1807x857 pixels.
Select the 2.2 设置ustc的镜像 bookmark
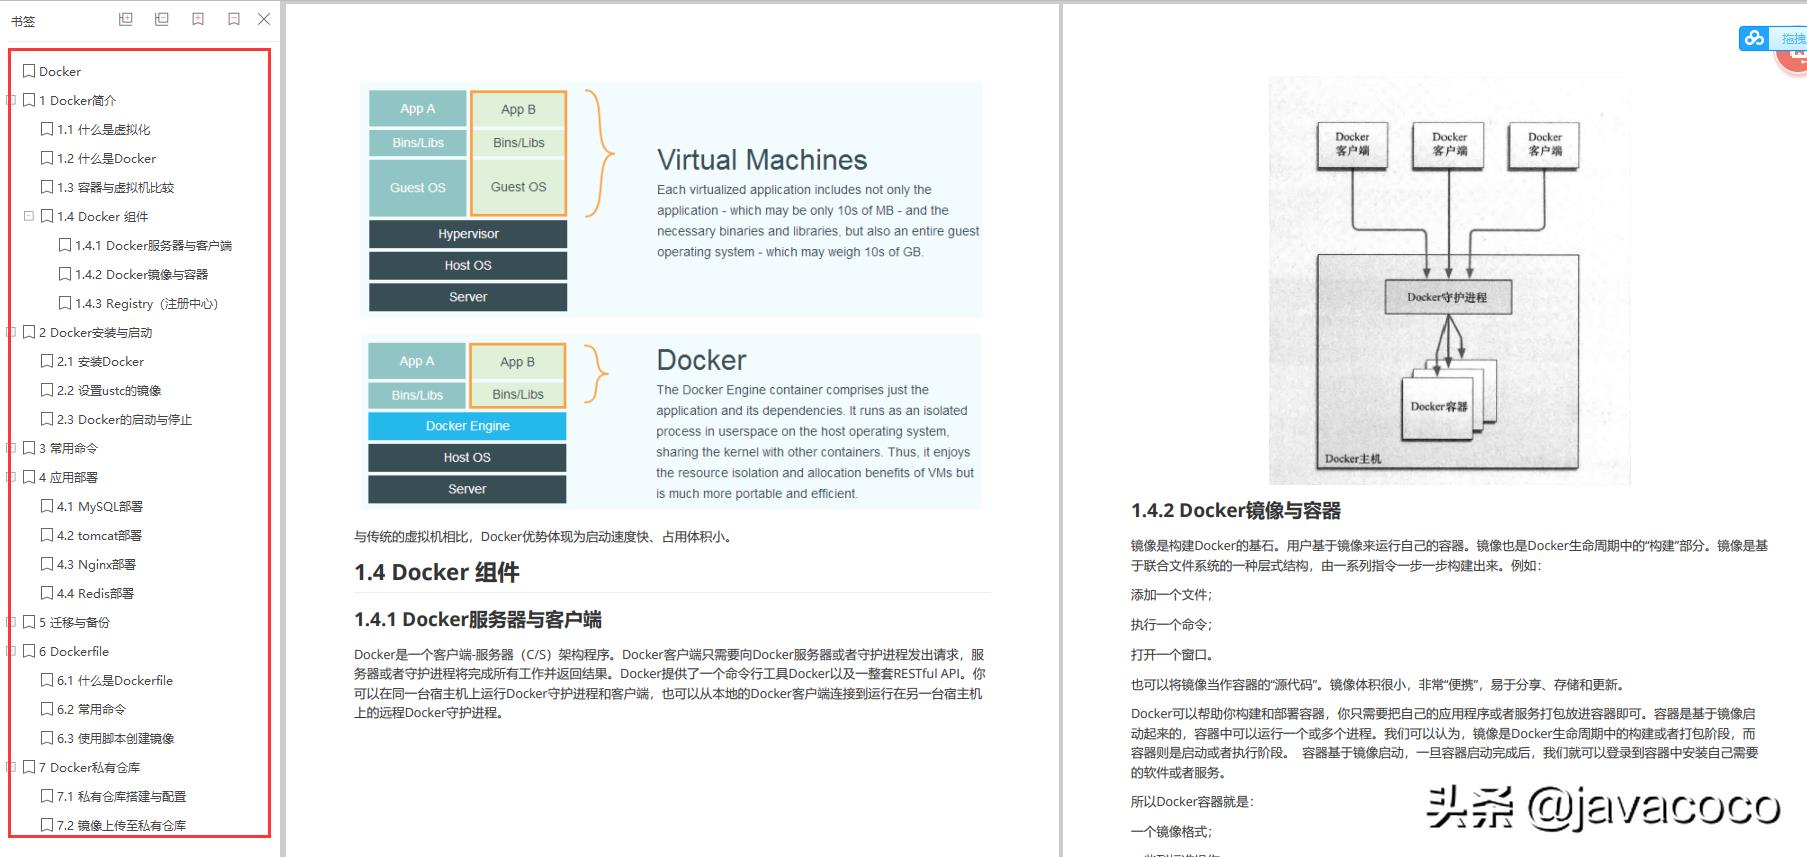109,390
